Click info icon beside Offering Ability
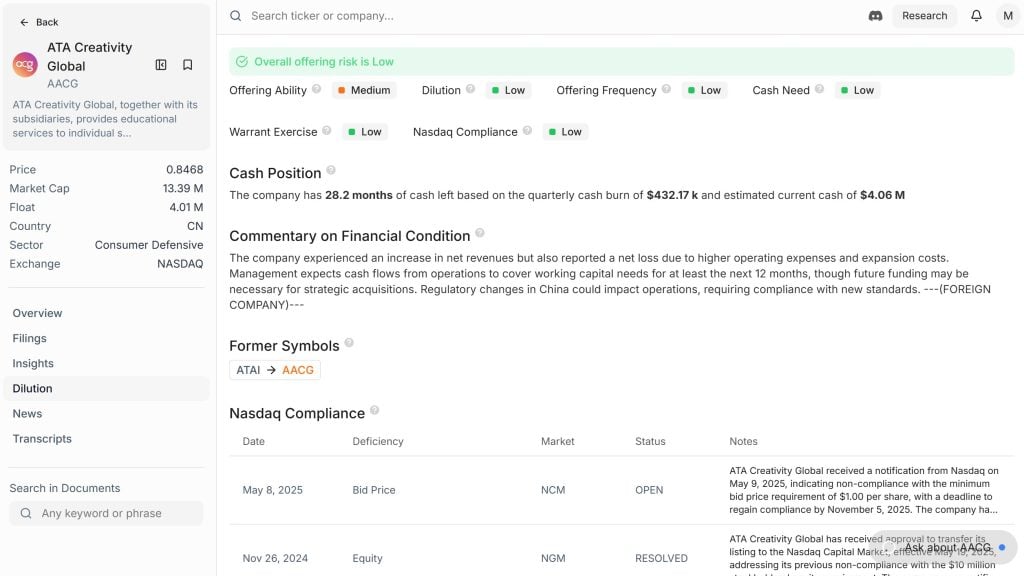The width and height of the screenshot is (1024, 576). [x=317, y=89]
